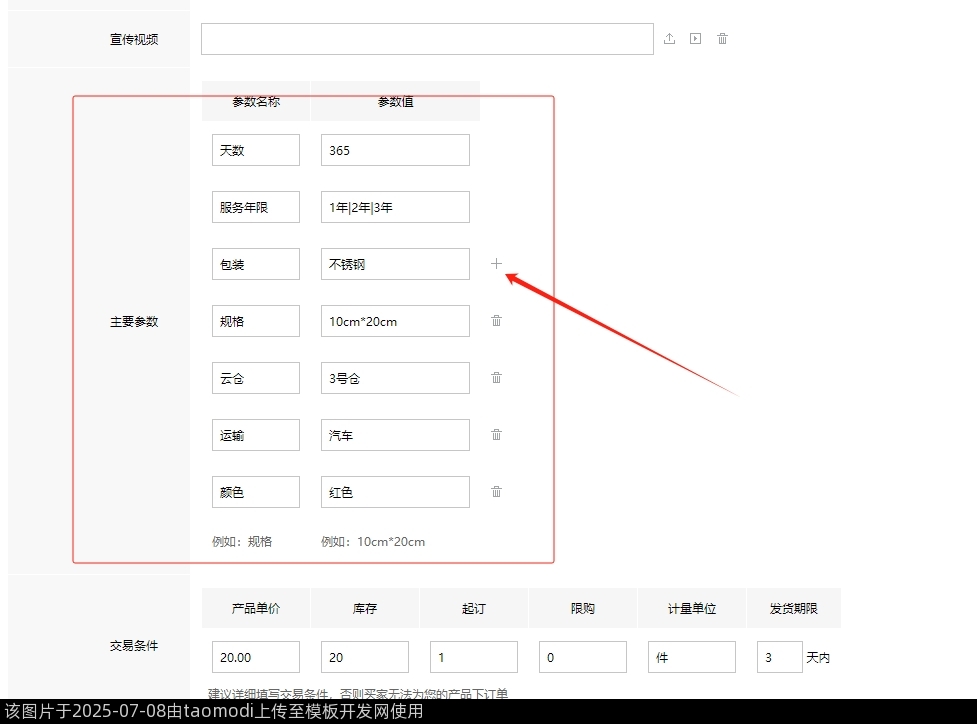Delete the 云仓 parameter with its trash icon
Screen dimensions: 977x724
[496, 377]
